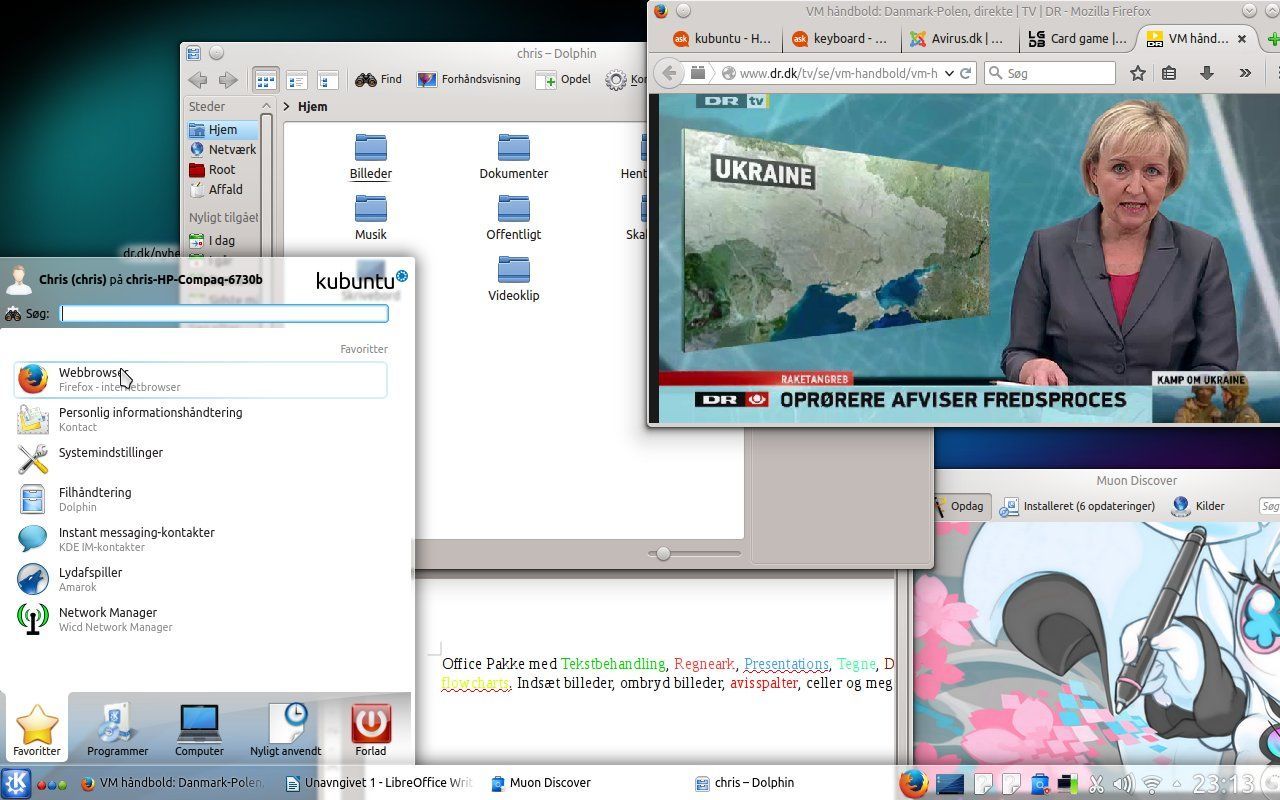The image size is (1280, 800).
Task: Bookmark the page with the star icon
Action: [1135, 72]
